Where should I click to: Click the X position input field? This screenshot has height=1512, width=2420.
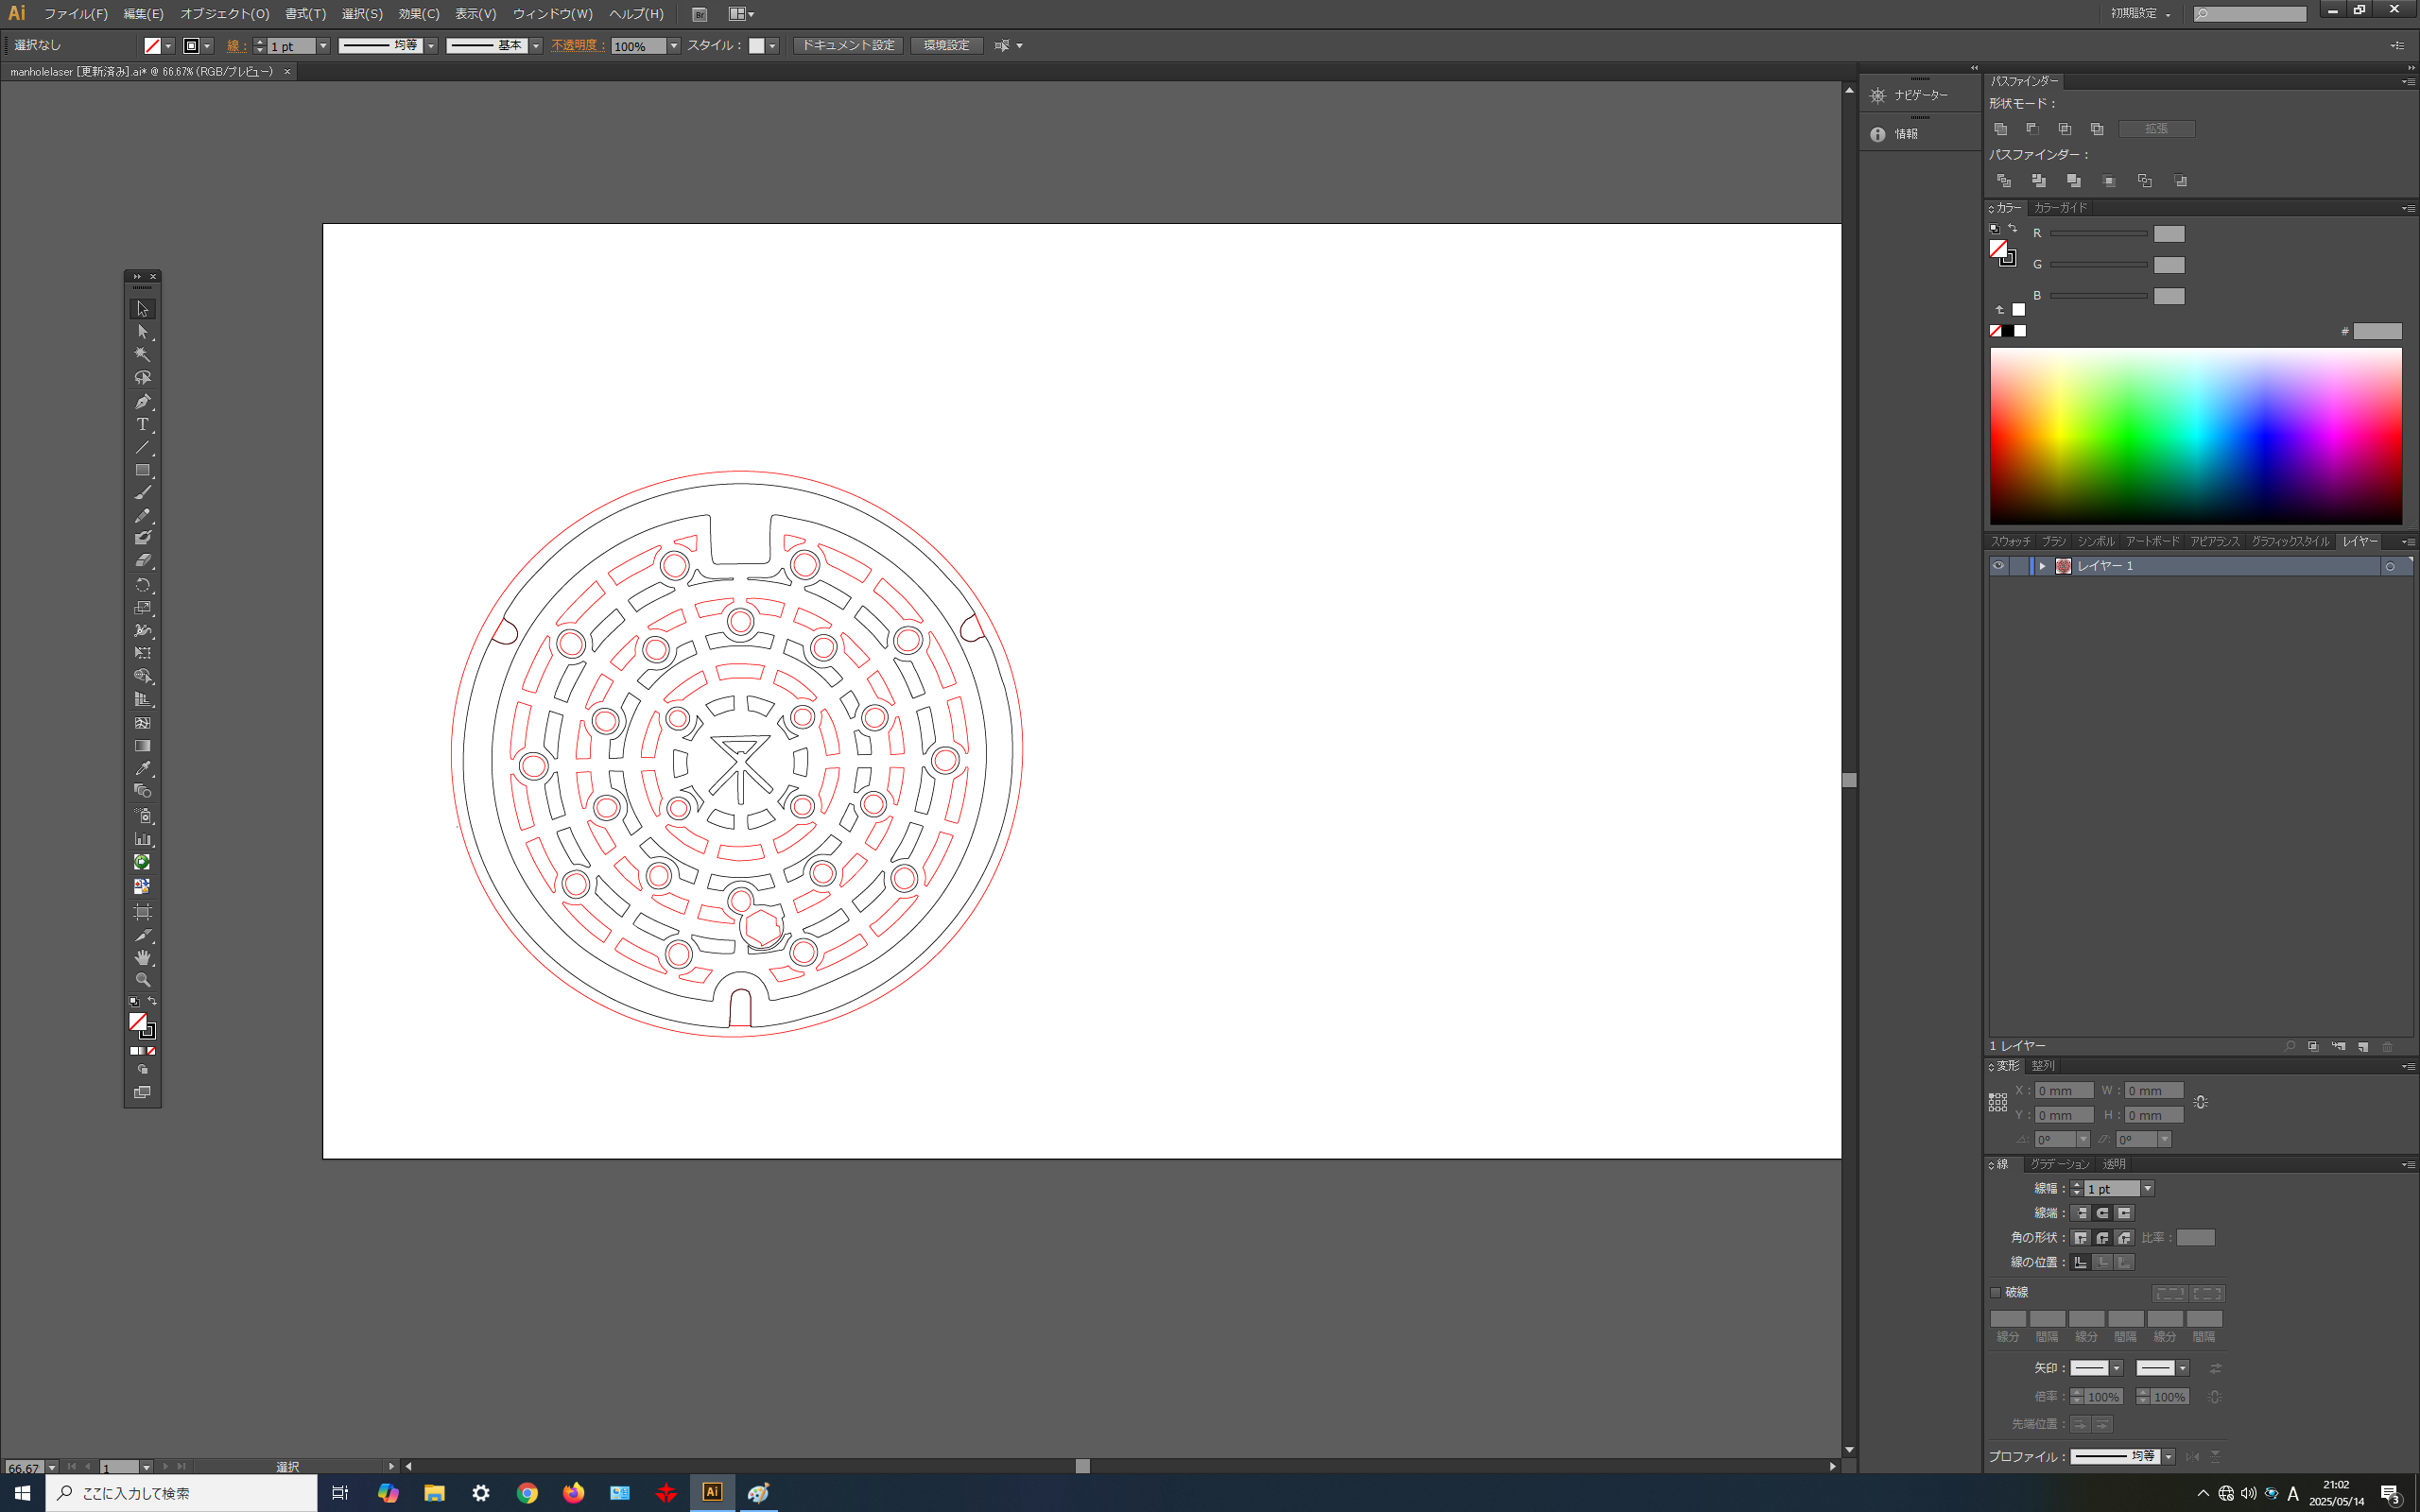coord(2063,1091)
